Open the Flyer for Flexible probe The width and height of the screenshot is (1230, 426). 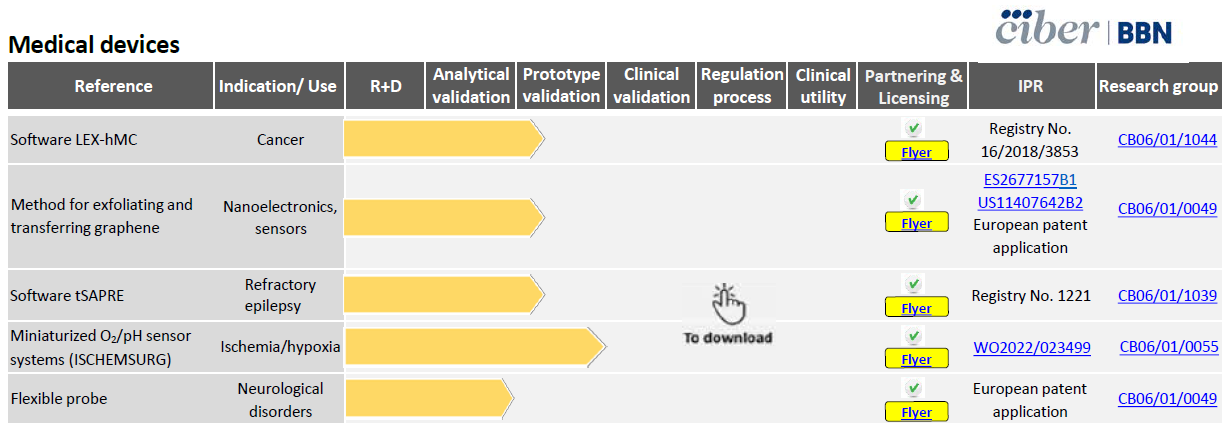[x=916, y=412]
